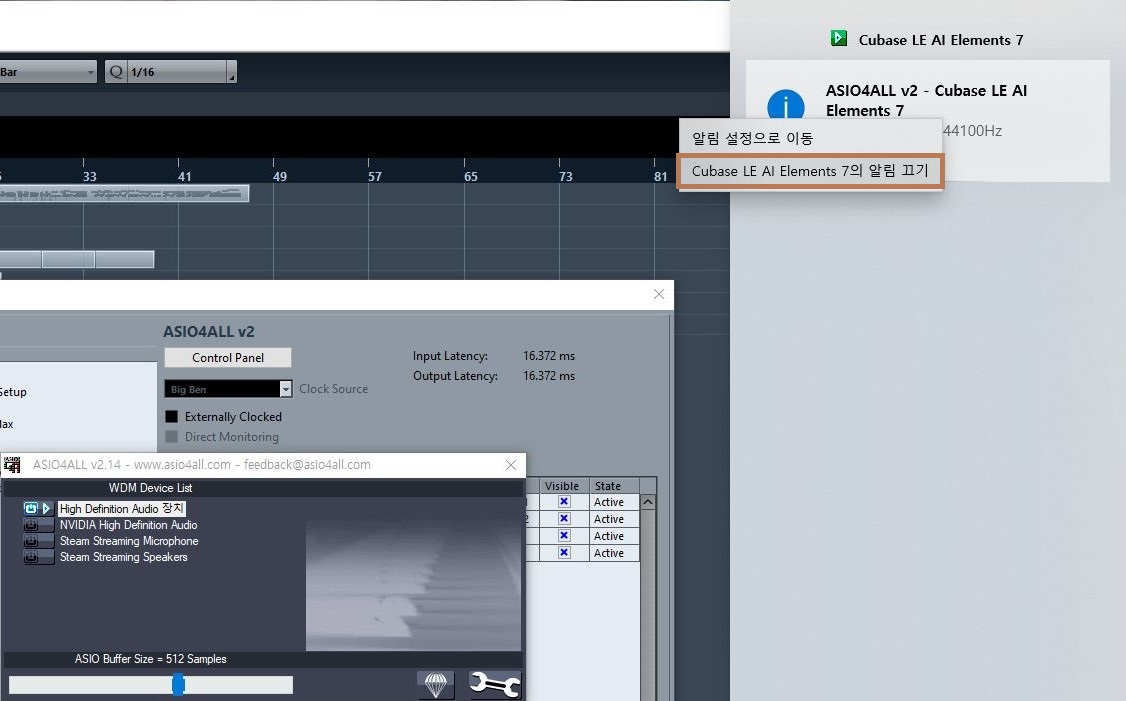
Task: Toggle Visible checkbox in third port row
Action: click(564, 536)
